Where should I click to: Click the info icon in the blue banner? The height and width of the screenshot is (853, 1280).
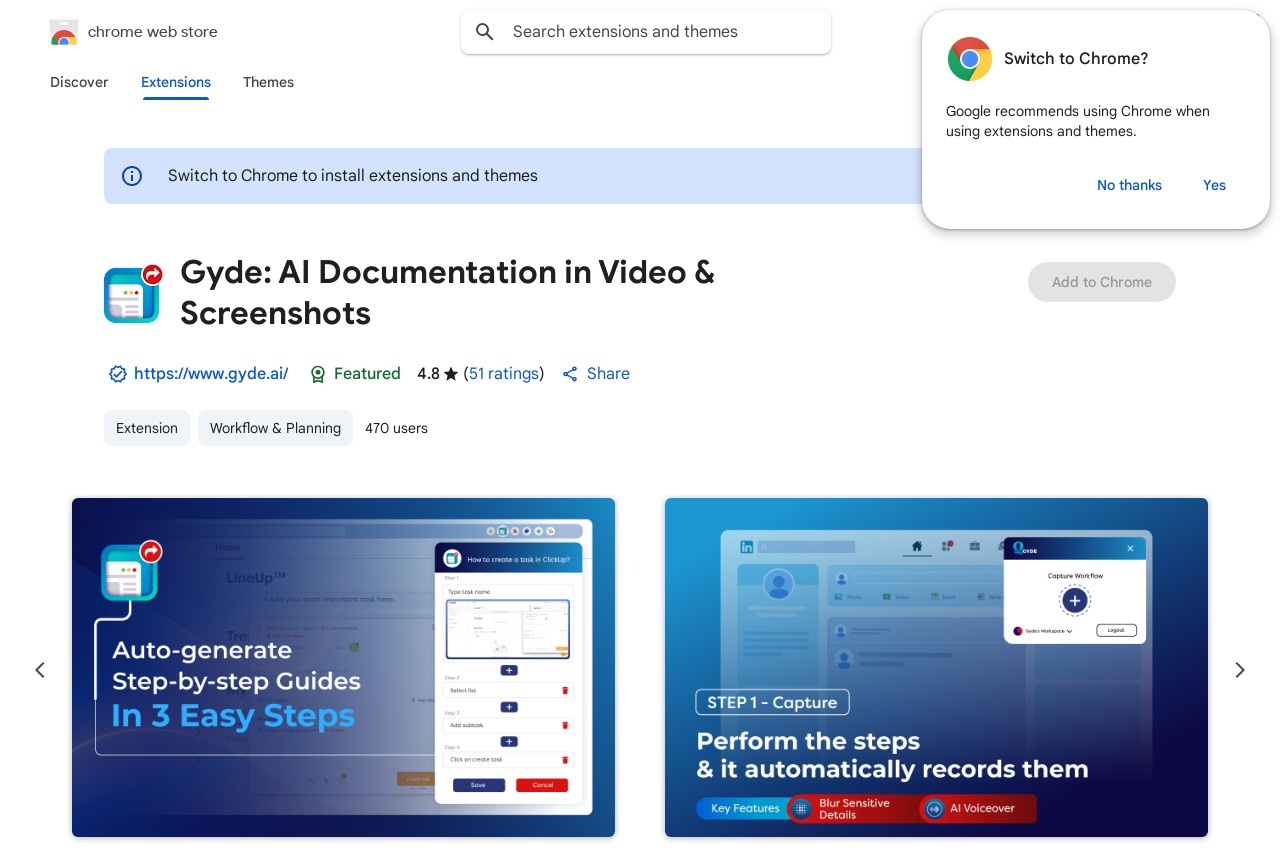(132, 176)
